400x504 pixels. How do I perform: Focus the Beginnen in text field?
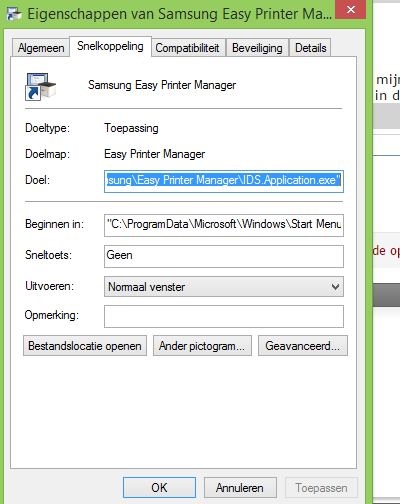point(224,225)
